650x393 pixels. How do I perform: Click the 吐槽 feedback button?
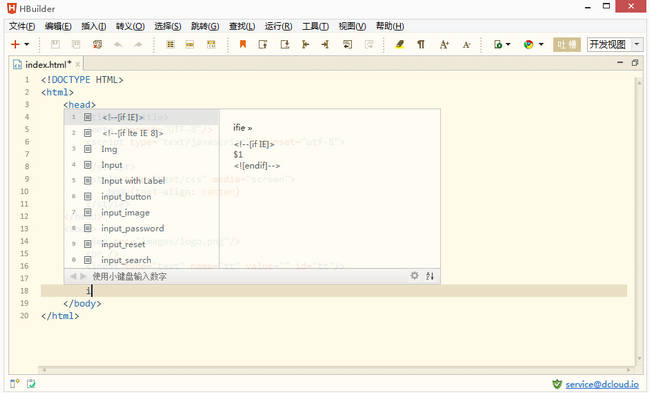pyautogui.click(x=567, y=44)
